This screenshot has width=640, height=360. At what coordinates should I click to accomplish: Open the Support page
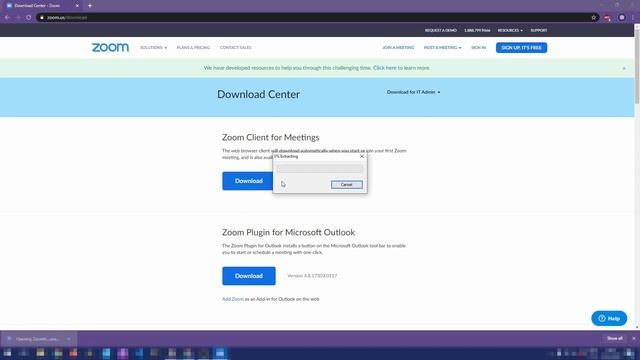539,31
